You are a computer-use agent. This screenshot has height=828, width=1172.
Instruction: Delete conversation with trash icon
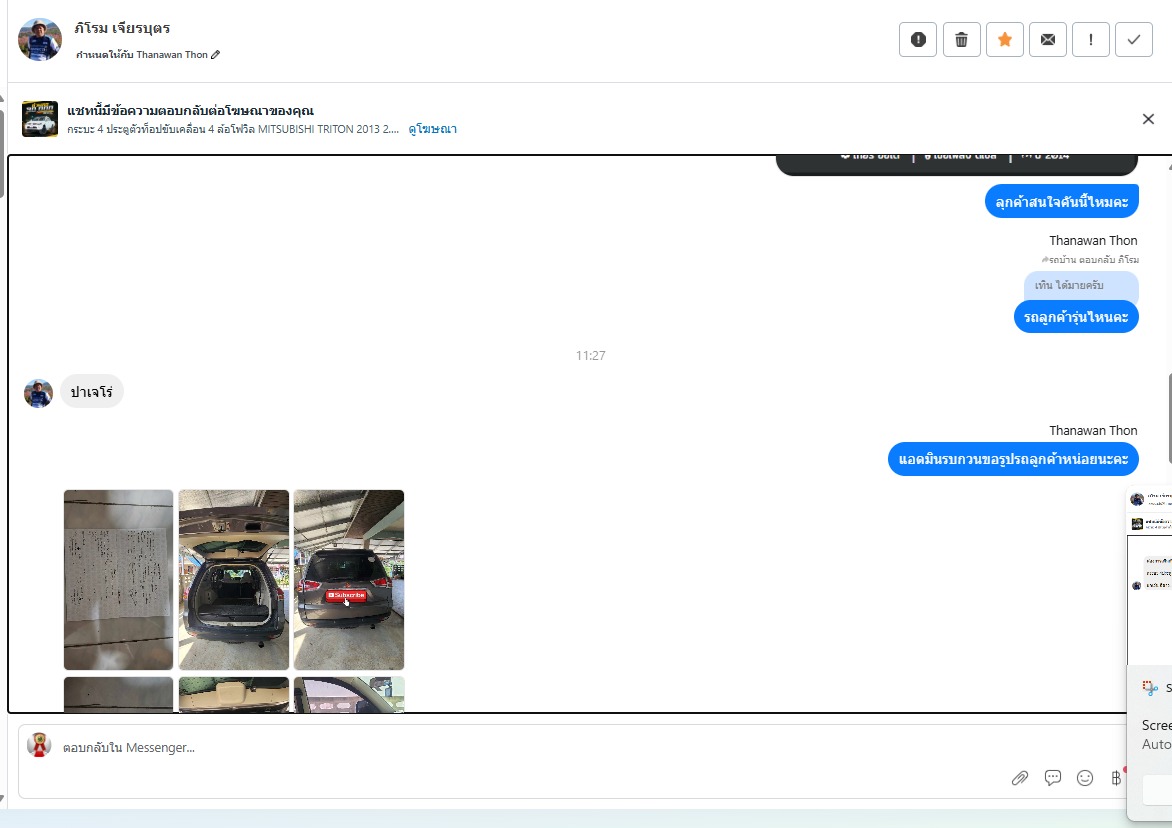tap(961, 40)
